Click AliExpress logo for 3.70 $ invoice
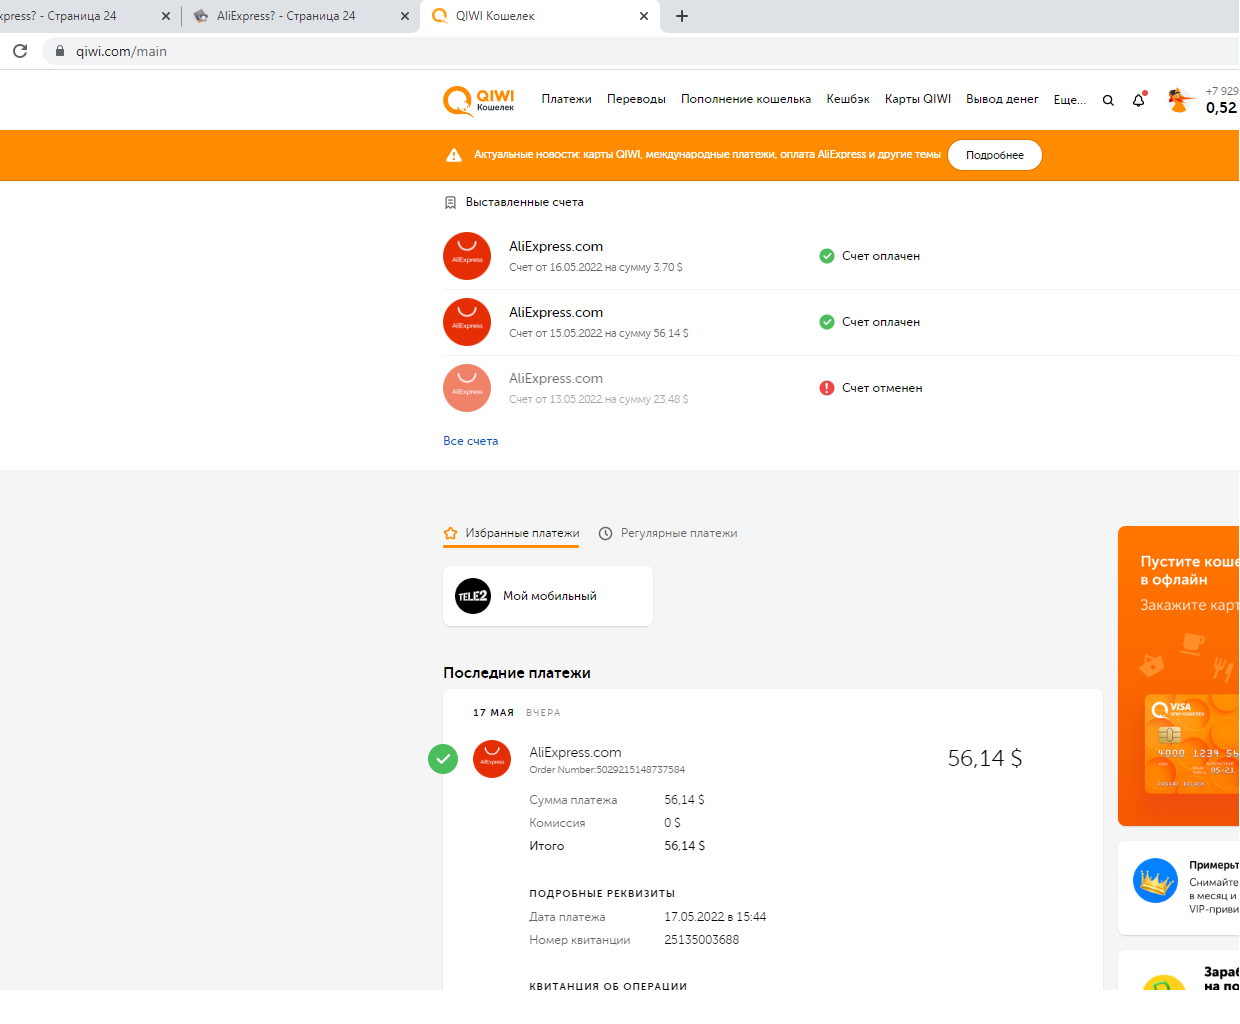The height and width of the screenshot is (1024, 1240). coord(467,256)
